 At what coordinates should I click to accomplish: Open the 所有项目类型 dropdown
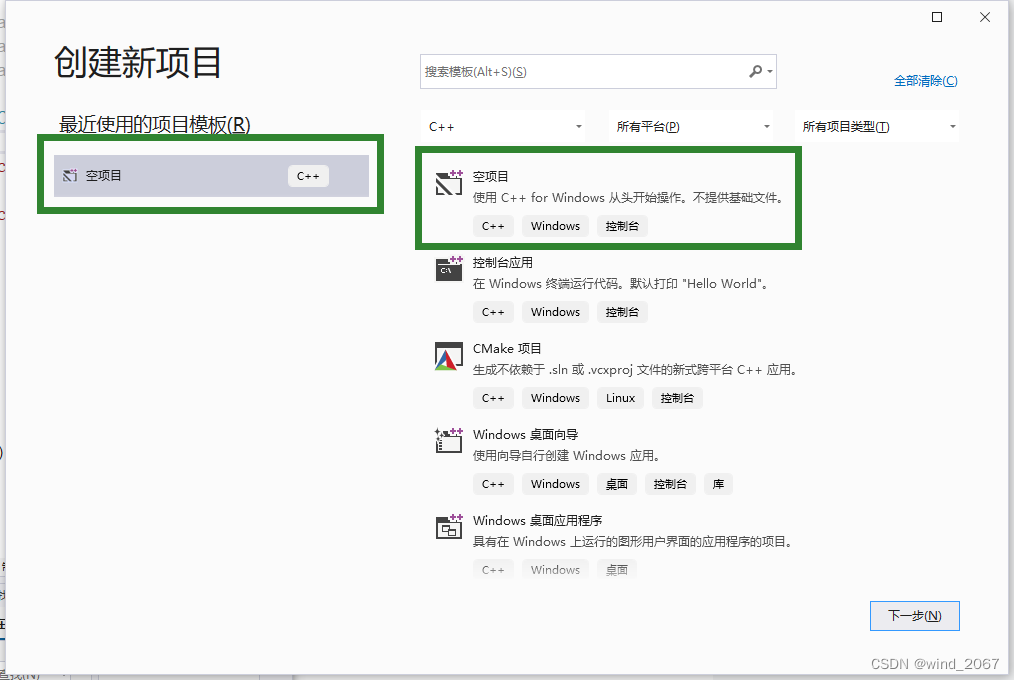[877, 126]
